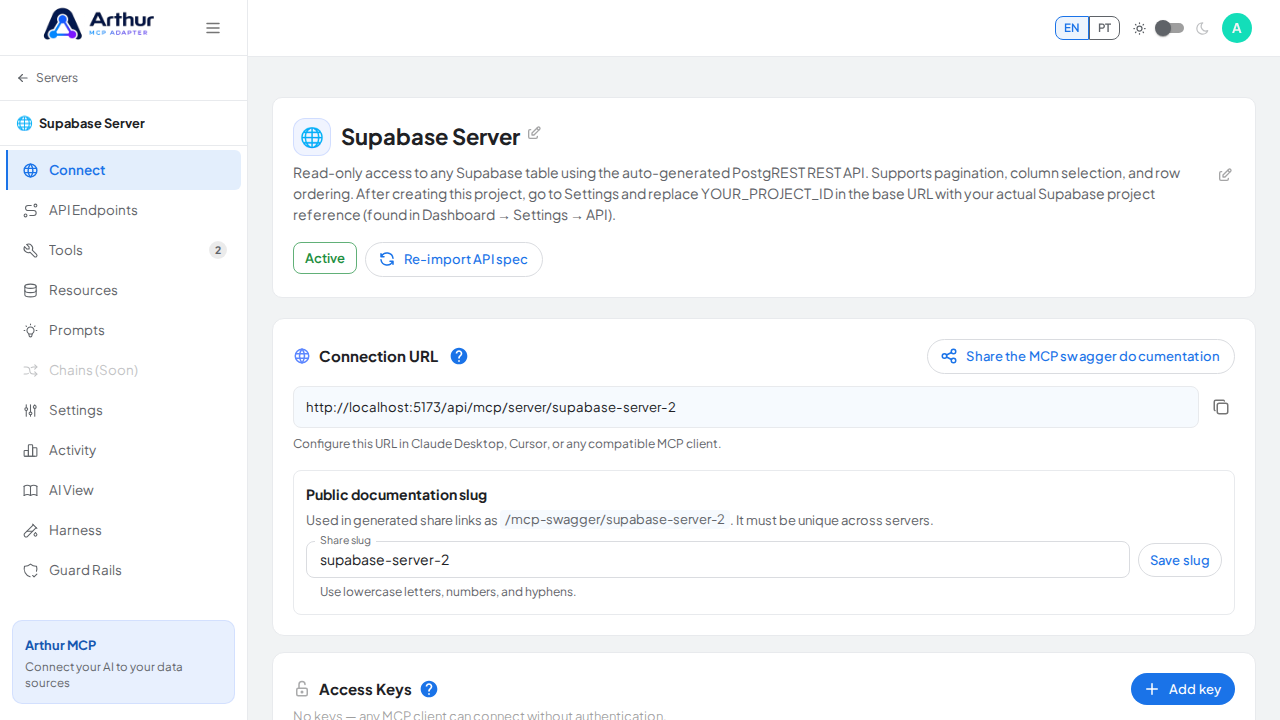Click the moon dark-mode icon
Viewport: 1280px width, 720px height.
point(1202,28)
